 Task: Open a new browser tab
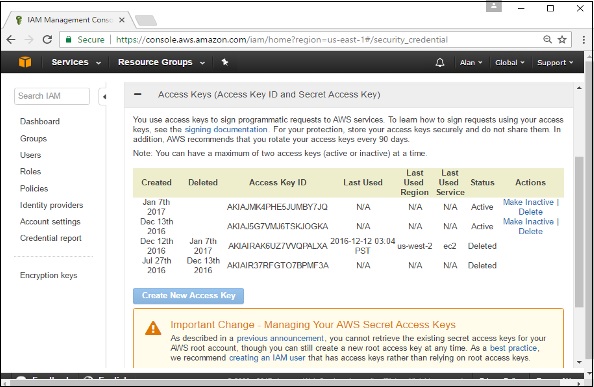coord(146,20)
